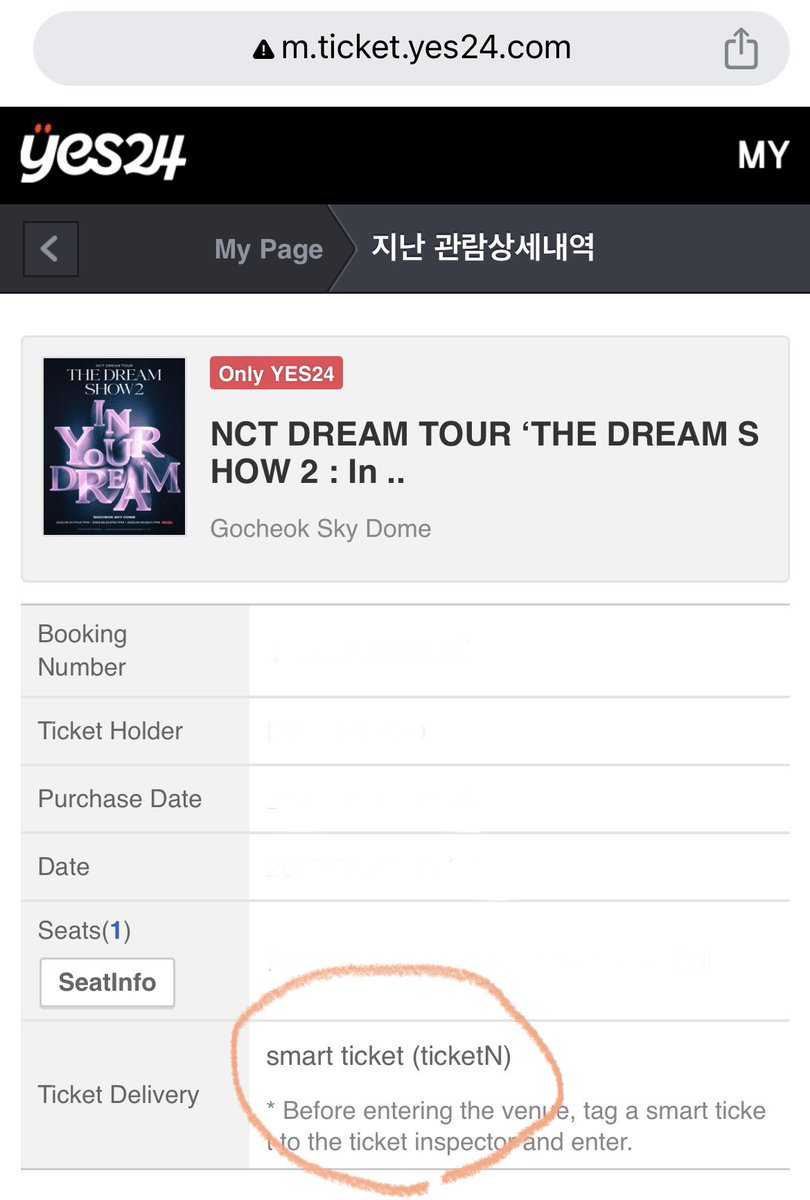Viewport: 810px width, 1200px height.
Task: Tap the Purchase Date row label
Action: [120, 799]
